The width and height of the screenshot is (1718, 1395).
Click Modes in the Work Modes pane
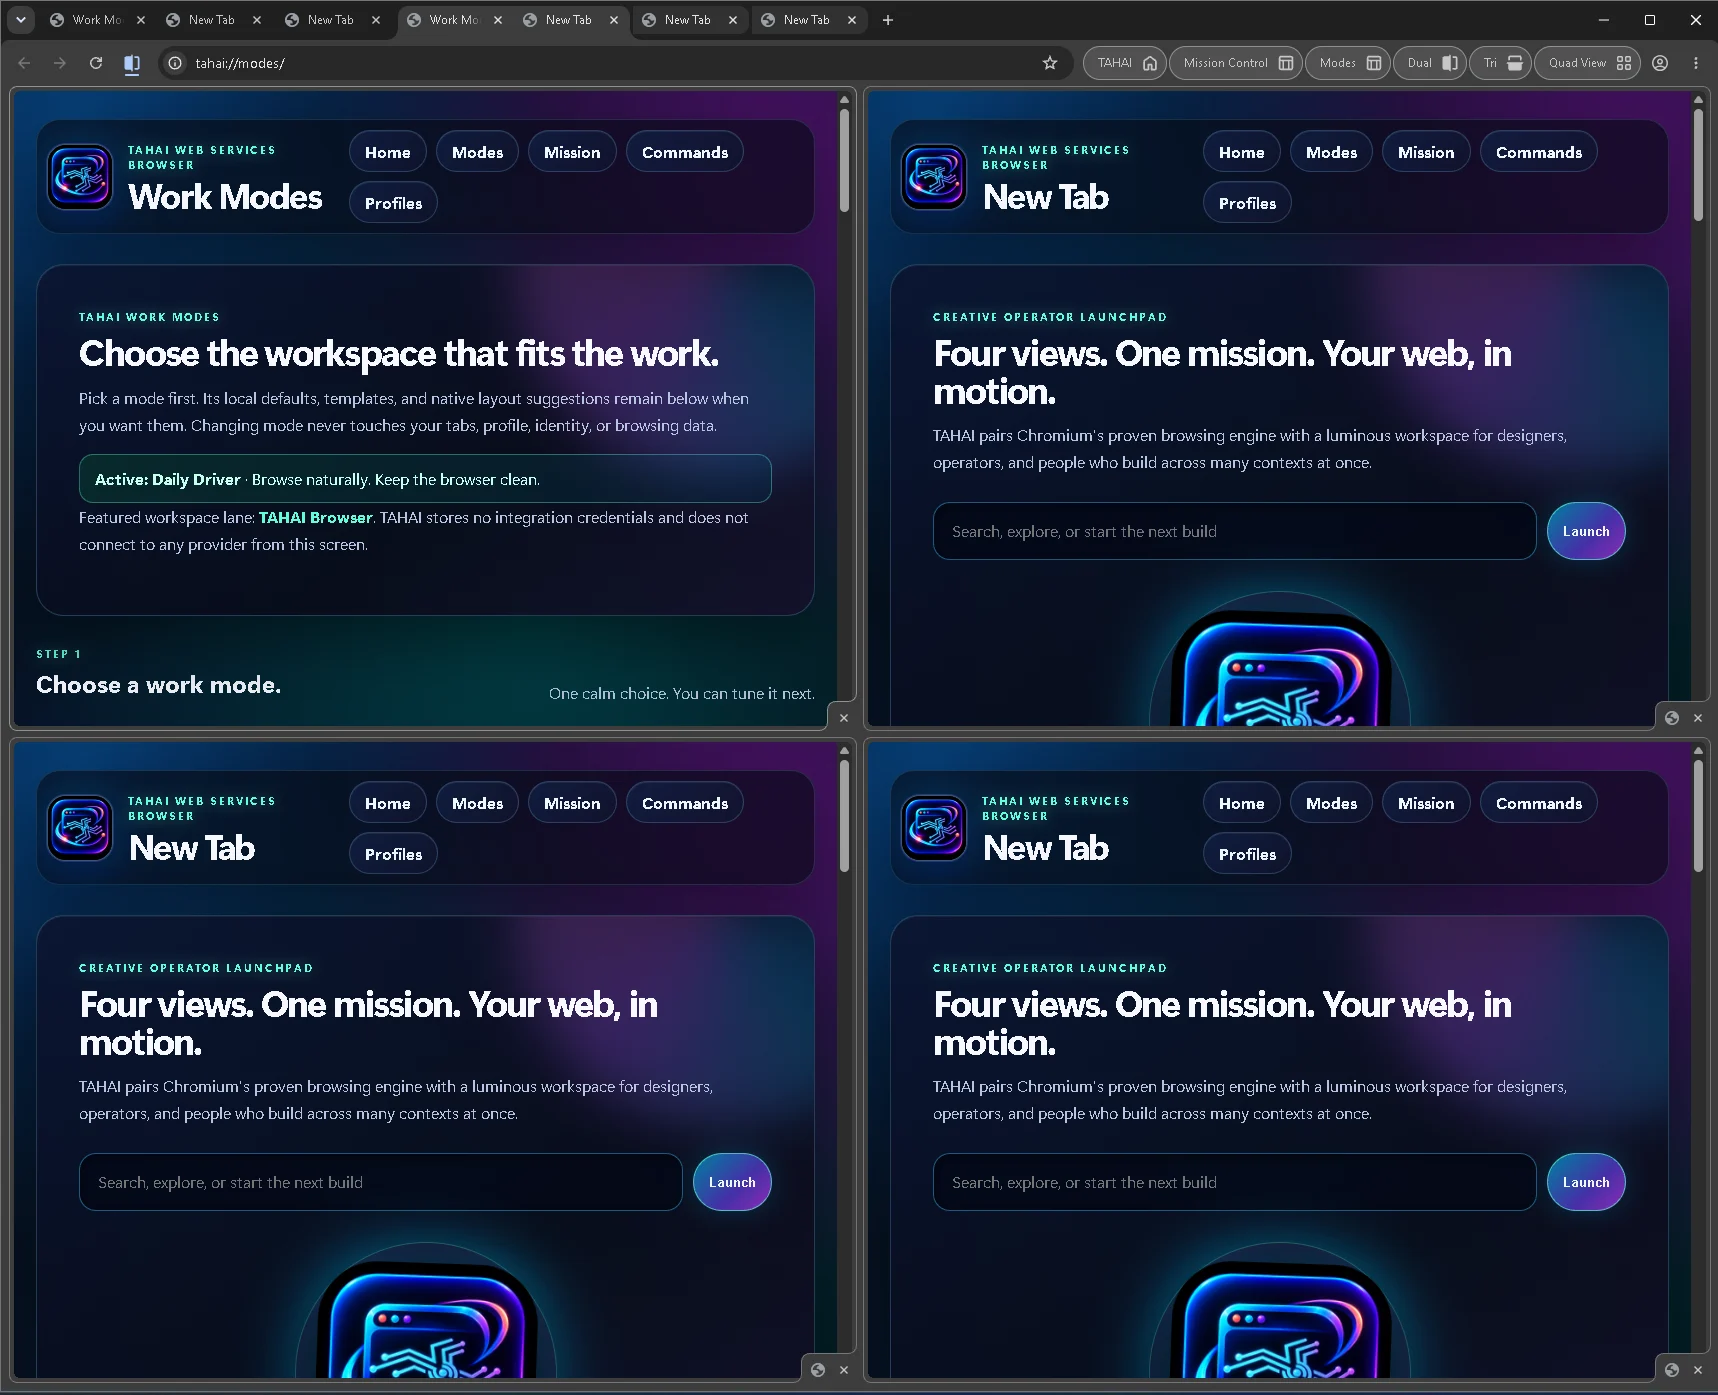(478, 152)
